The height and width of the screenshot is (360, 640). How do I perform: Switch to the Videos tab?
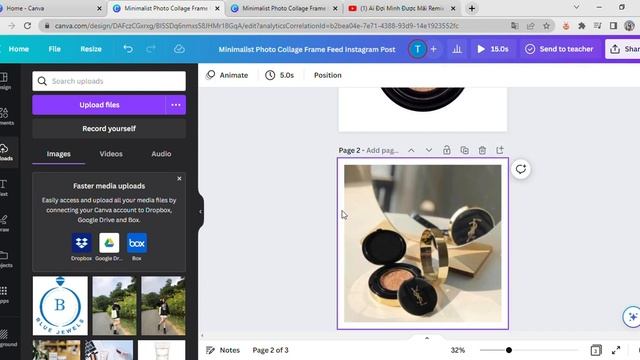tap(111, 154)
